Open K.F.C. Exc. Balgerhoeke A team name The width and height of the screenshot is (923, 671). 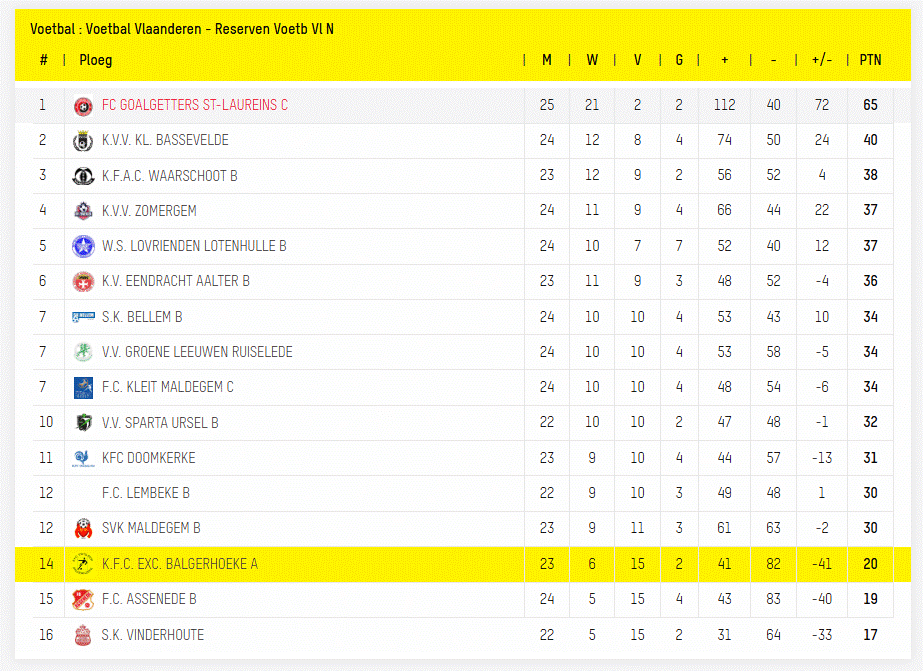[x=179, y=564]
